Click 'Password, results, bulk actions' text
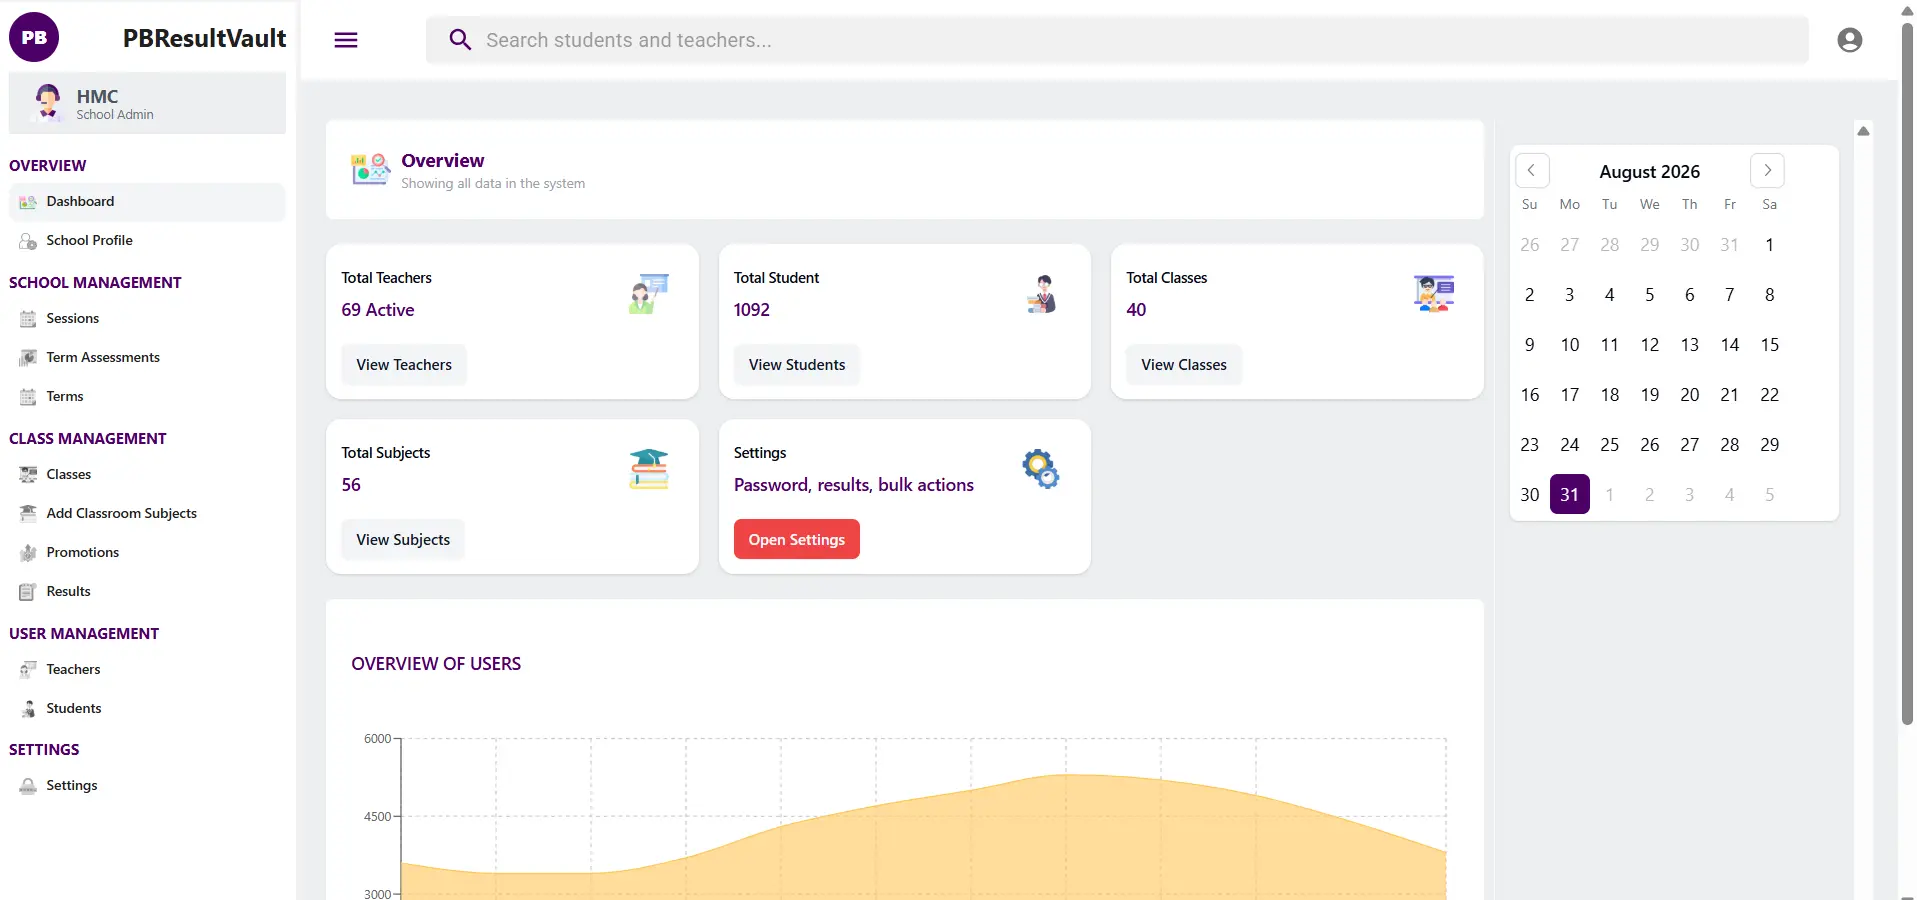The height and width of the screenshot is (900, 1917). 854,485
